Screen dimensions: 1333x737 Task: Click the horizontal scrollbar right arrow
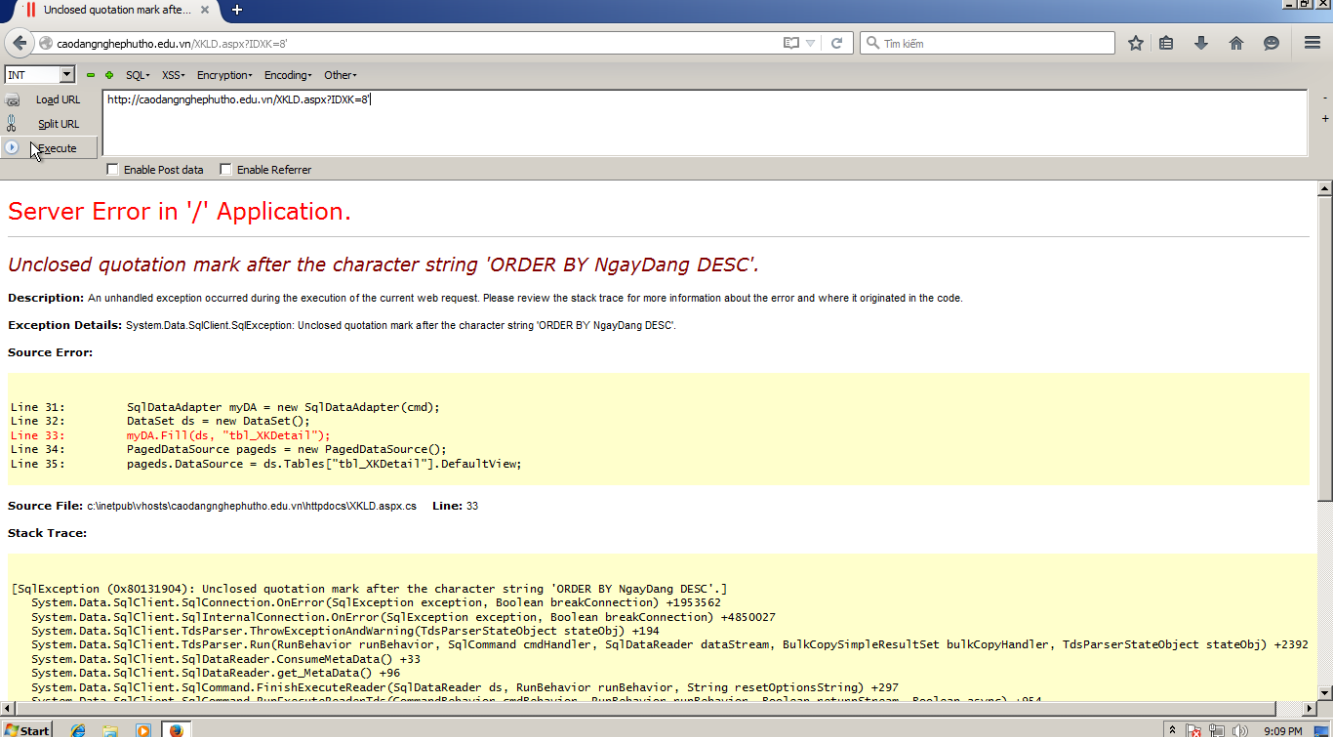click(1310, 708)
